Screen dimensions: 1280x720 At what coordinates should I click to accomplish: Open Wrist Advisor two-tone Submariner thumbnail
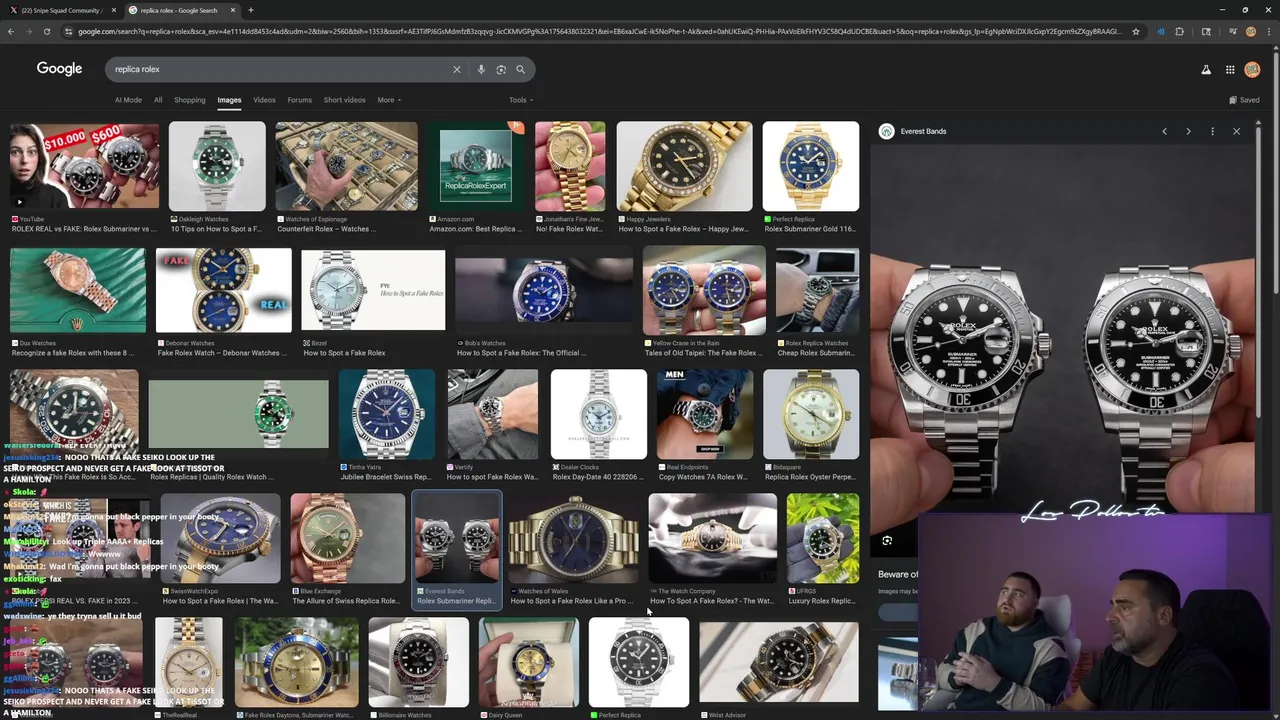coord(778,662)
